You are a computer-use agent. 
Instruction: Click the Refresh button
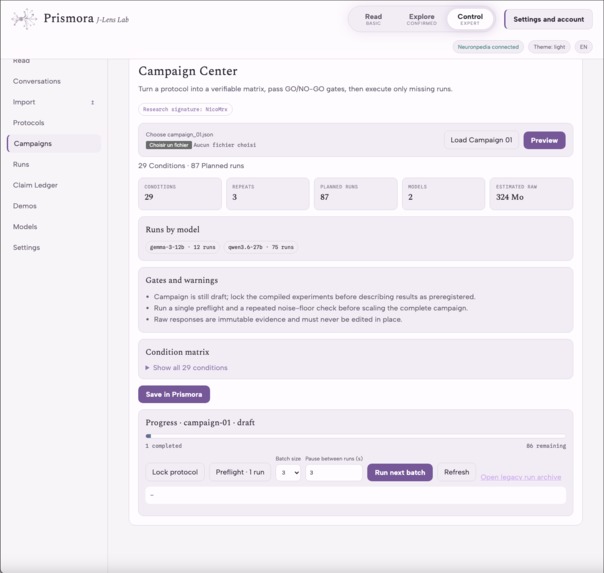click(456, 472)
